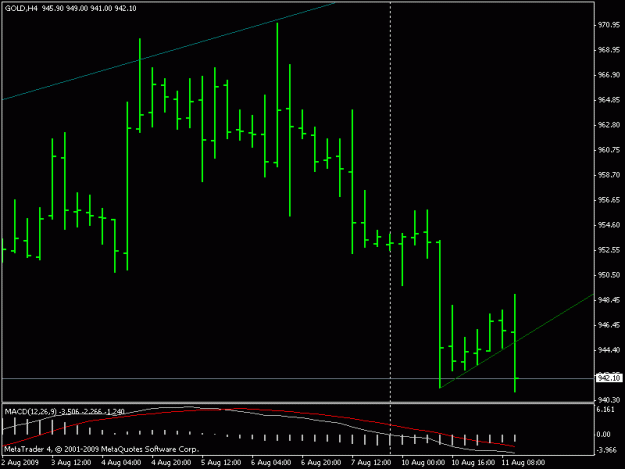Click the 958.70 price label

click(x=609, y=175)
